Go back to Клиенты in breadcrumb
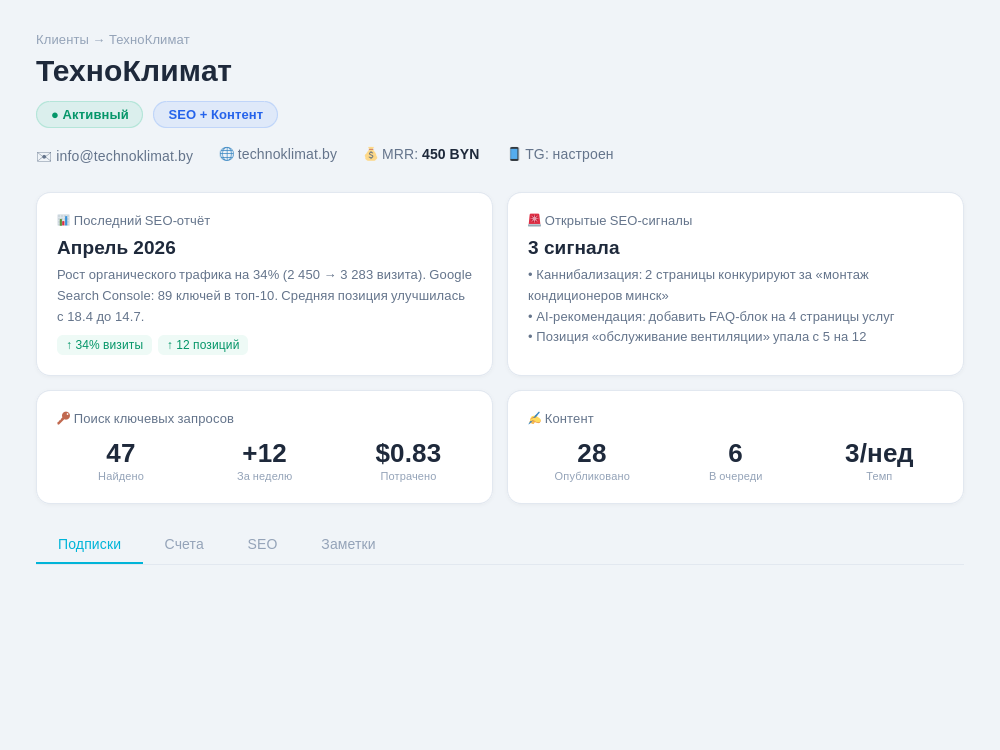Image resolution: width=1000 pixels, height=750 pixels. pyautogui.click(x=62, y=40)
